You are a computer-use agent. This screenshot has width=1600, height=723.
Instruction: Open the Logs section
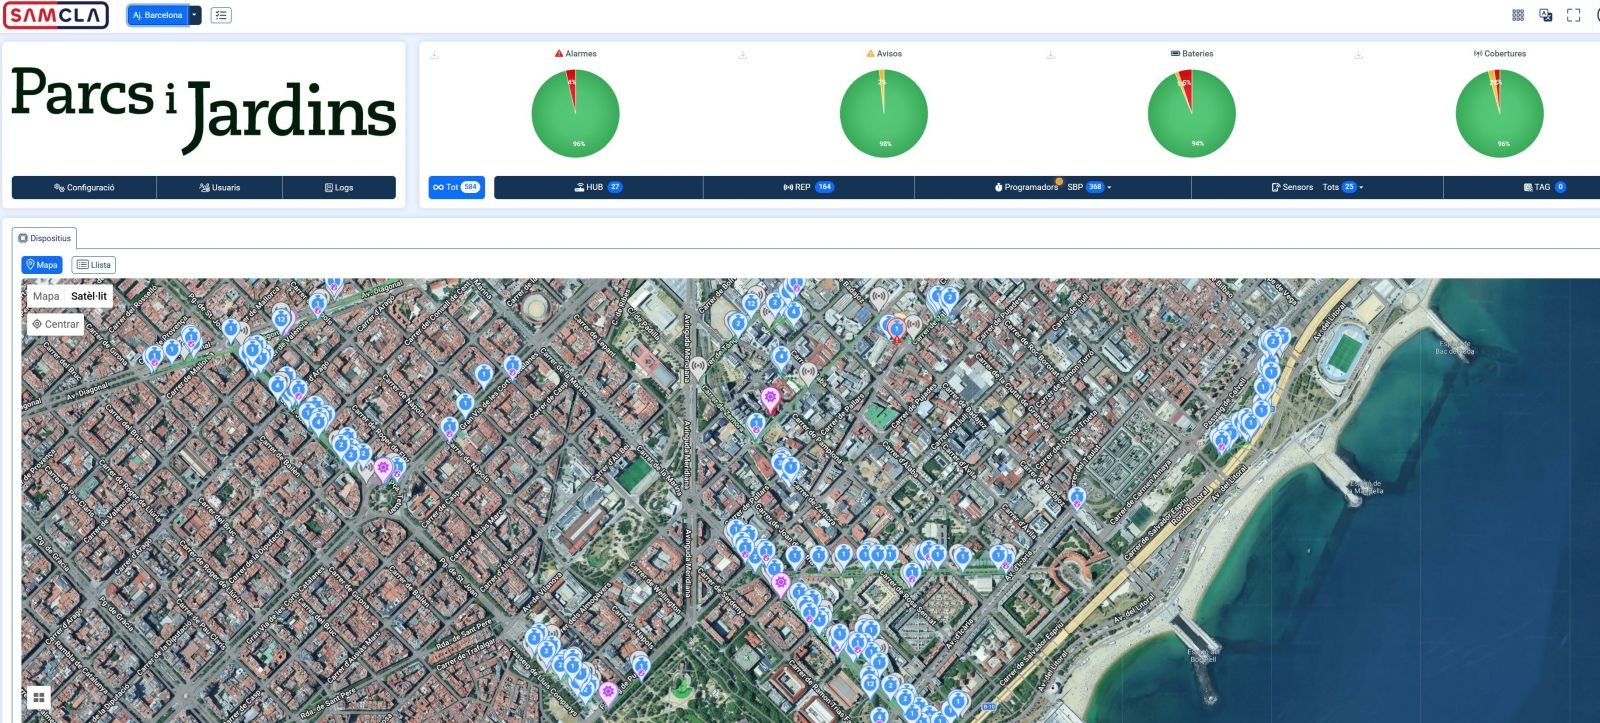(x=339, y=187)
